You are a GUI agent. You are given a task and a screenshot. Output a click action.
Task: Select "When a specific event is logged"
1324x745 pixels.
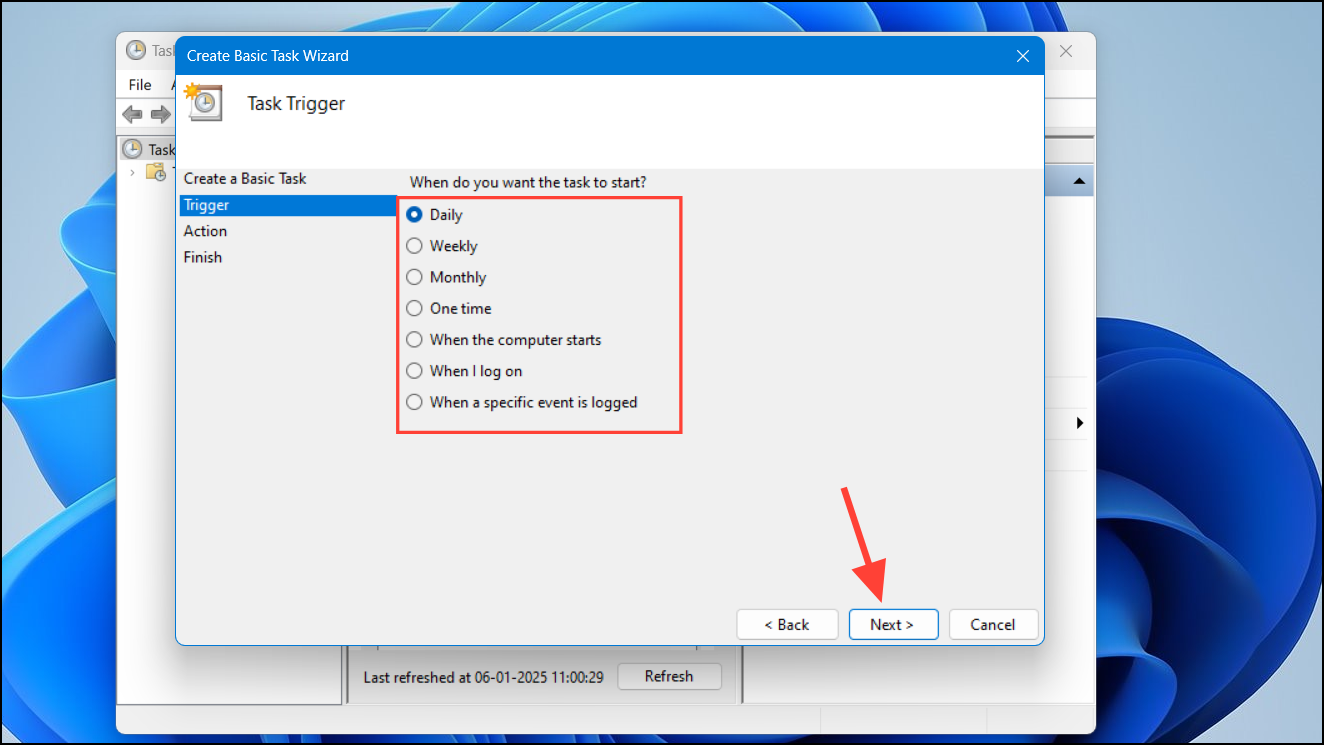pos(414,402)
